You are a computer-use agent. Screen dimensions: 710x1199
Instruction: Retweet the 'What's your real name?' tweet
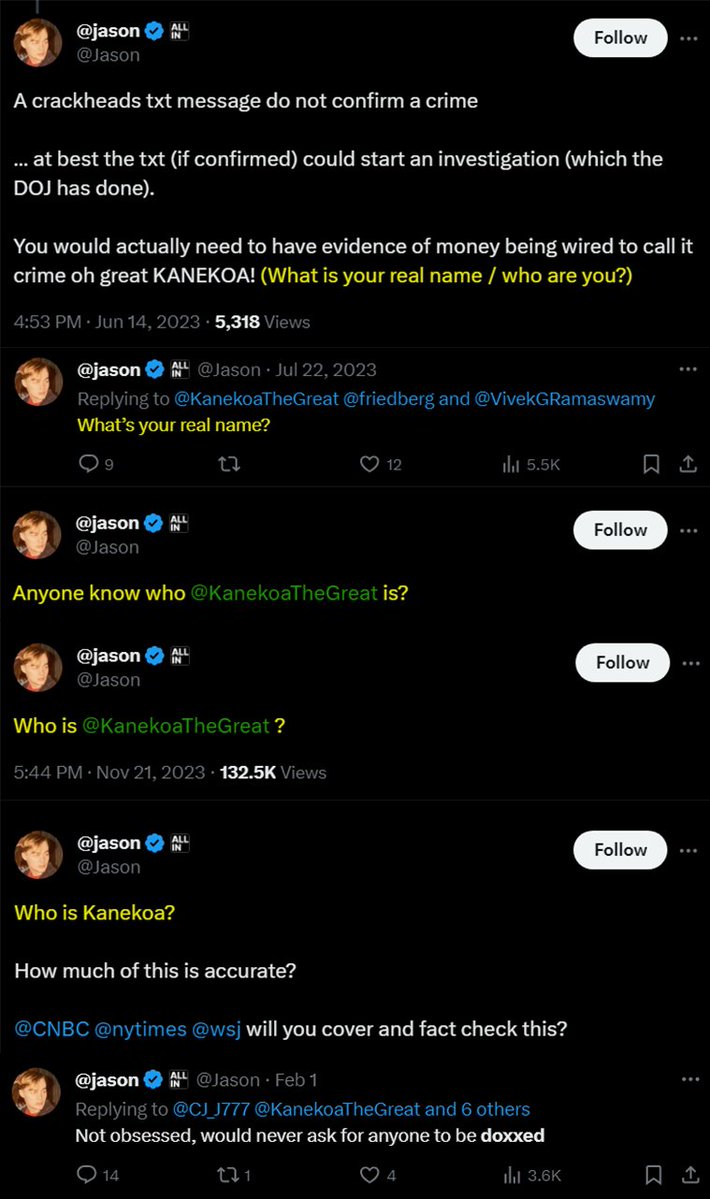click(x=229, y=464)
